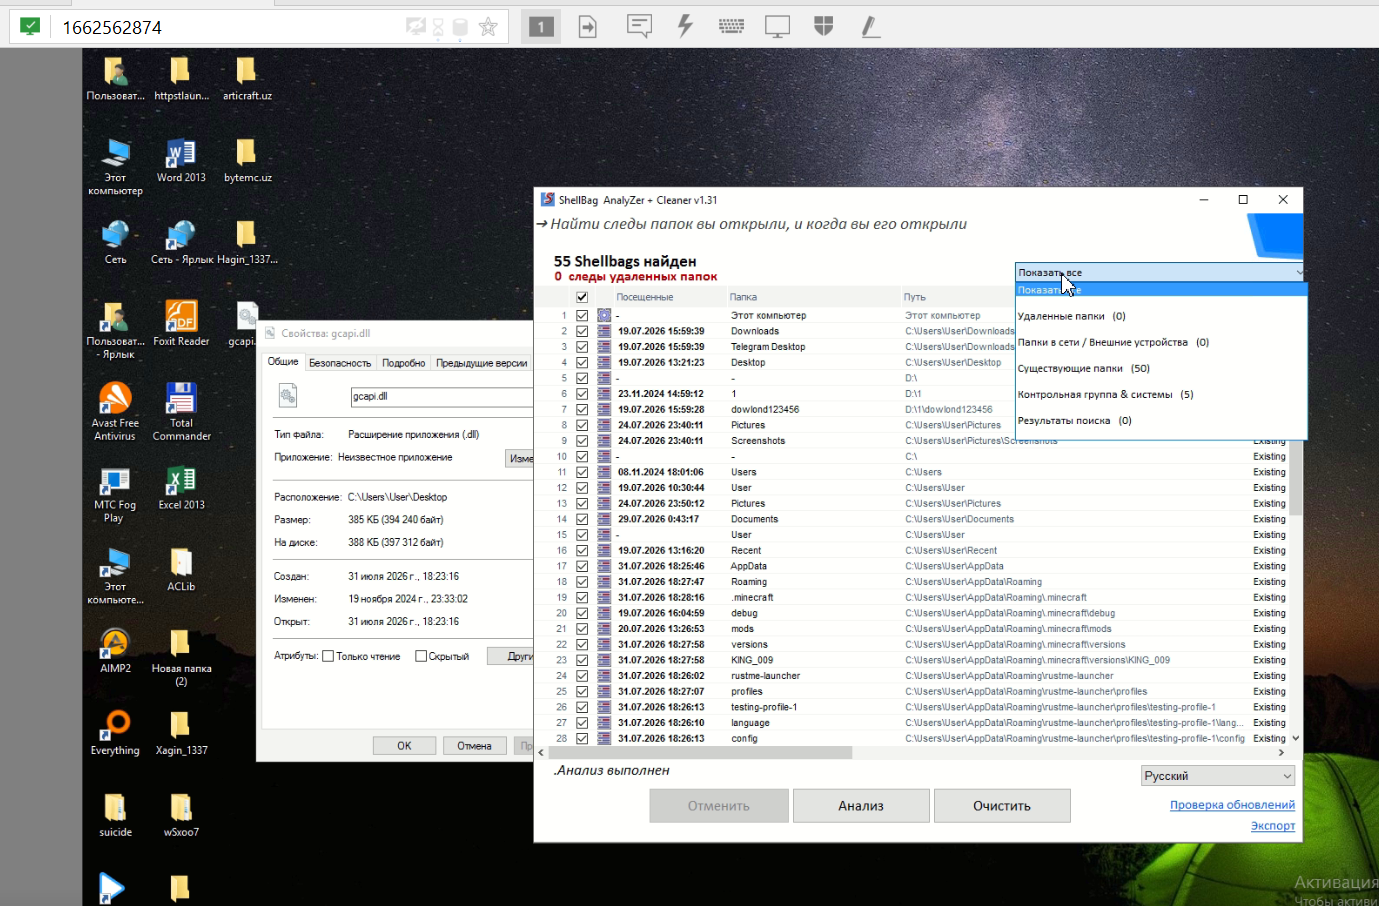
Task: Collapse the 'Показать все' filter dropdown
Action: click(1159, 272)
